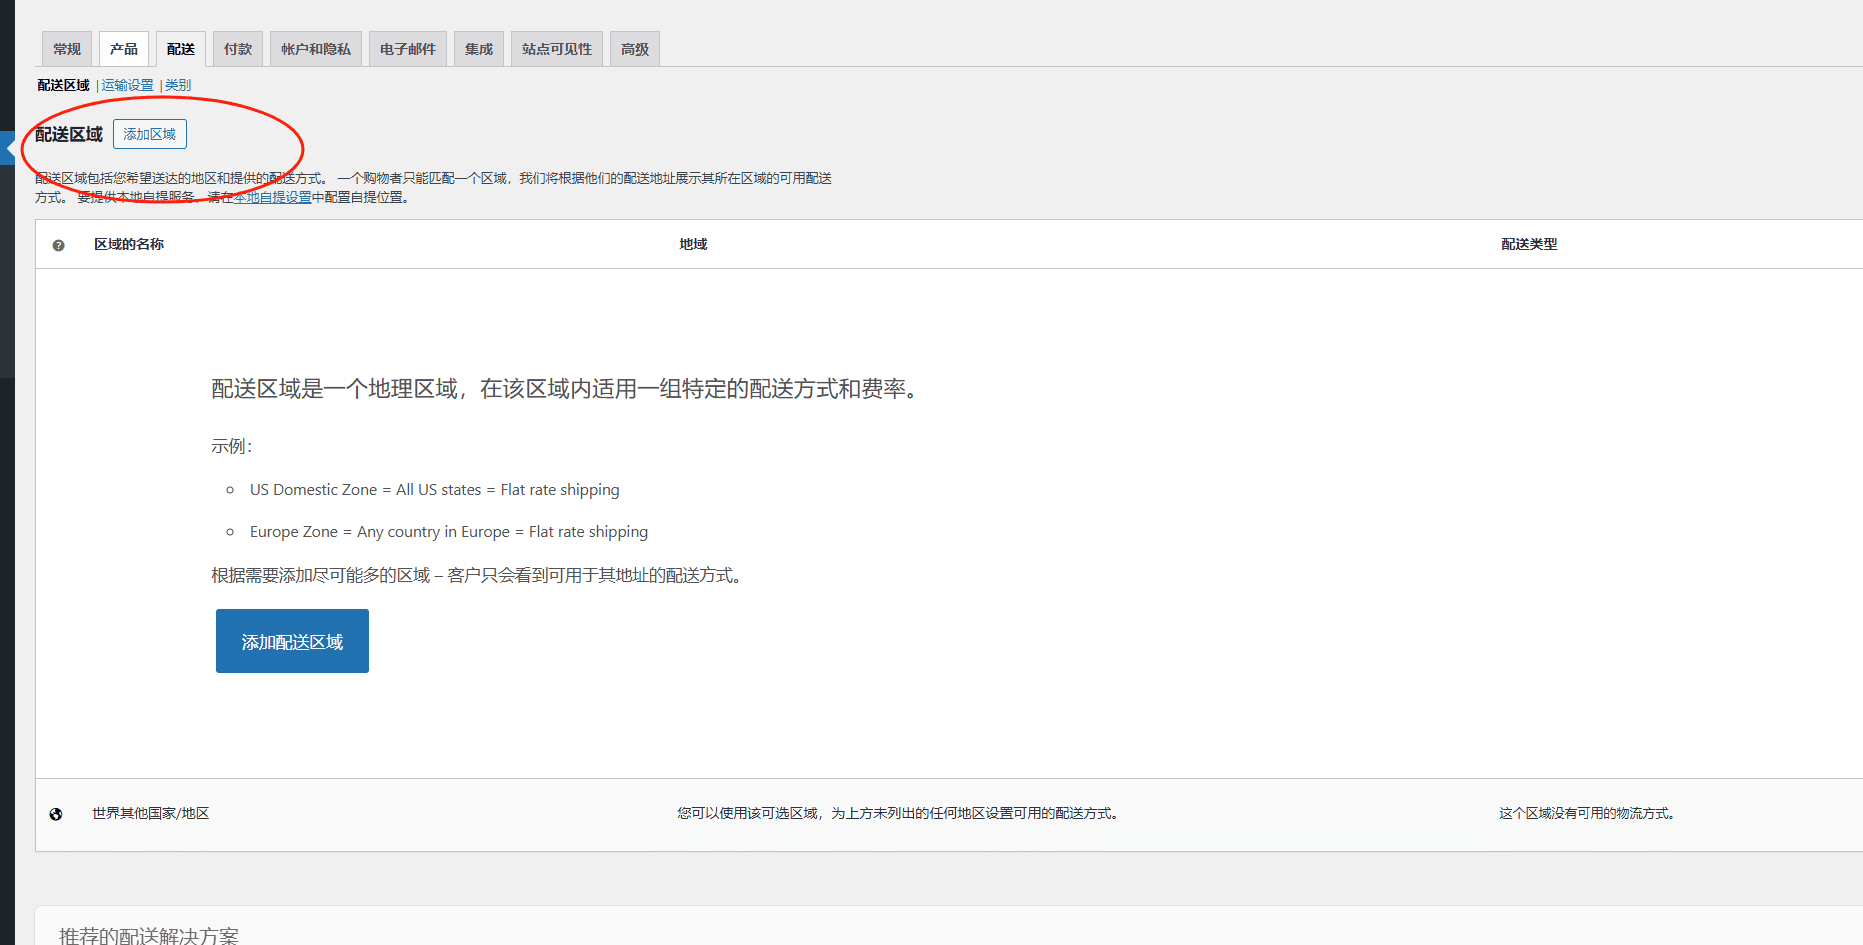Switch to the 产品 tab
Viewport: 1863px width, 945px height.
click(124, 49)
